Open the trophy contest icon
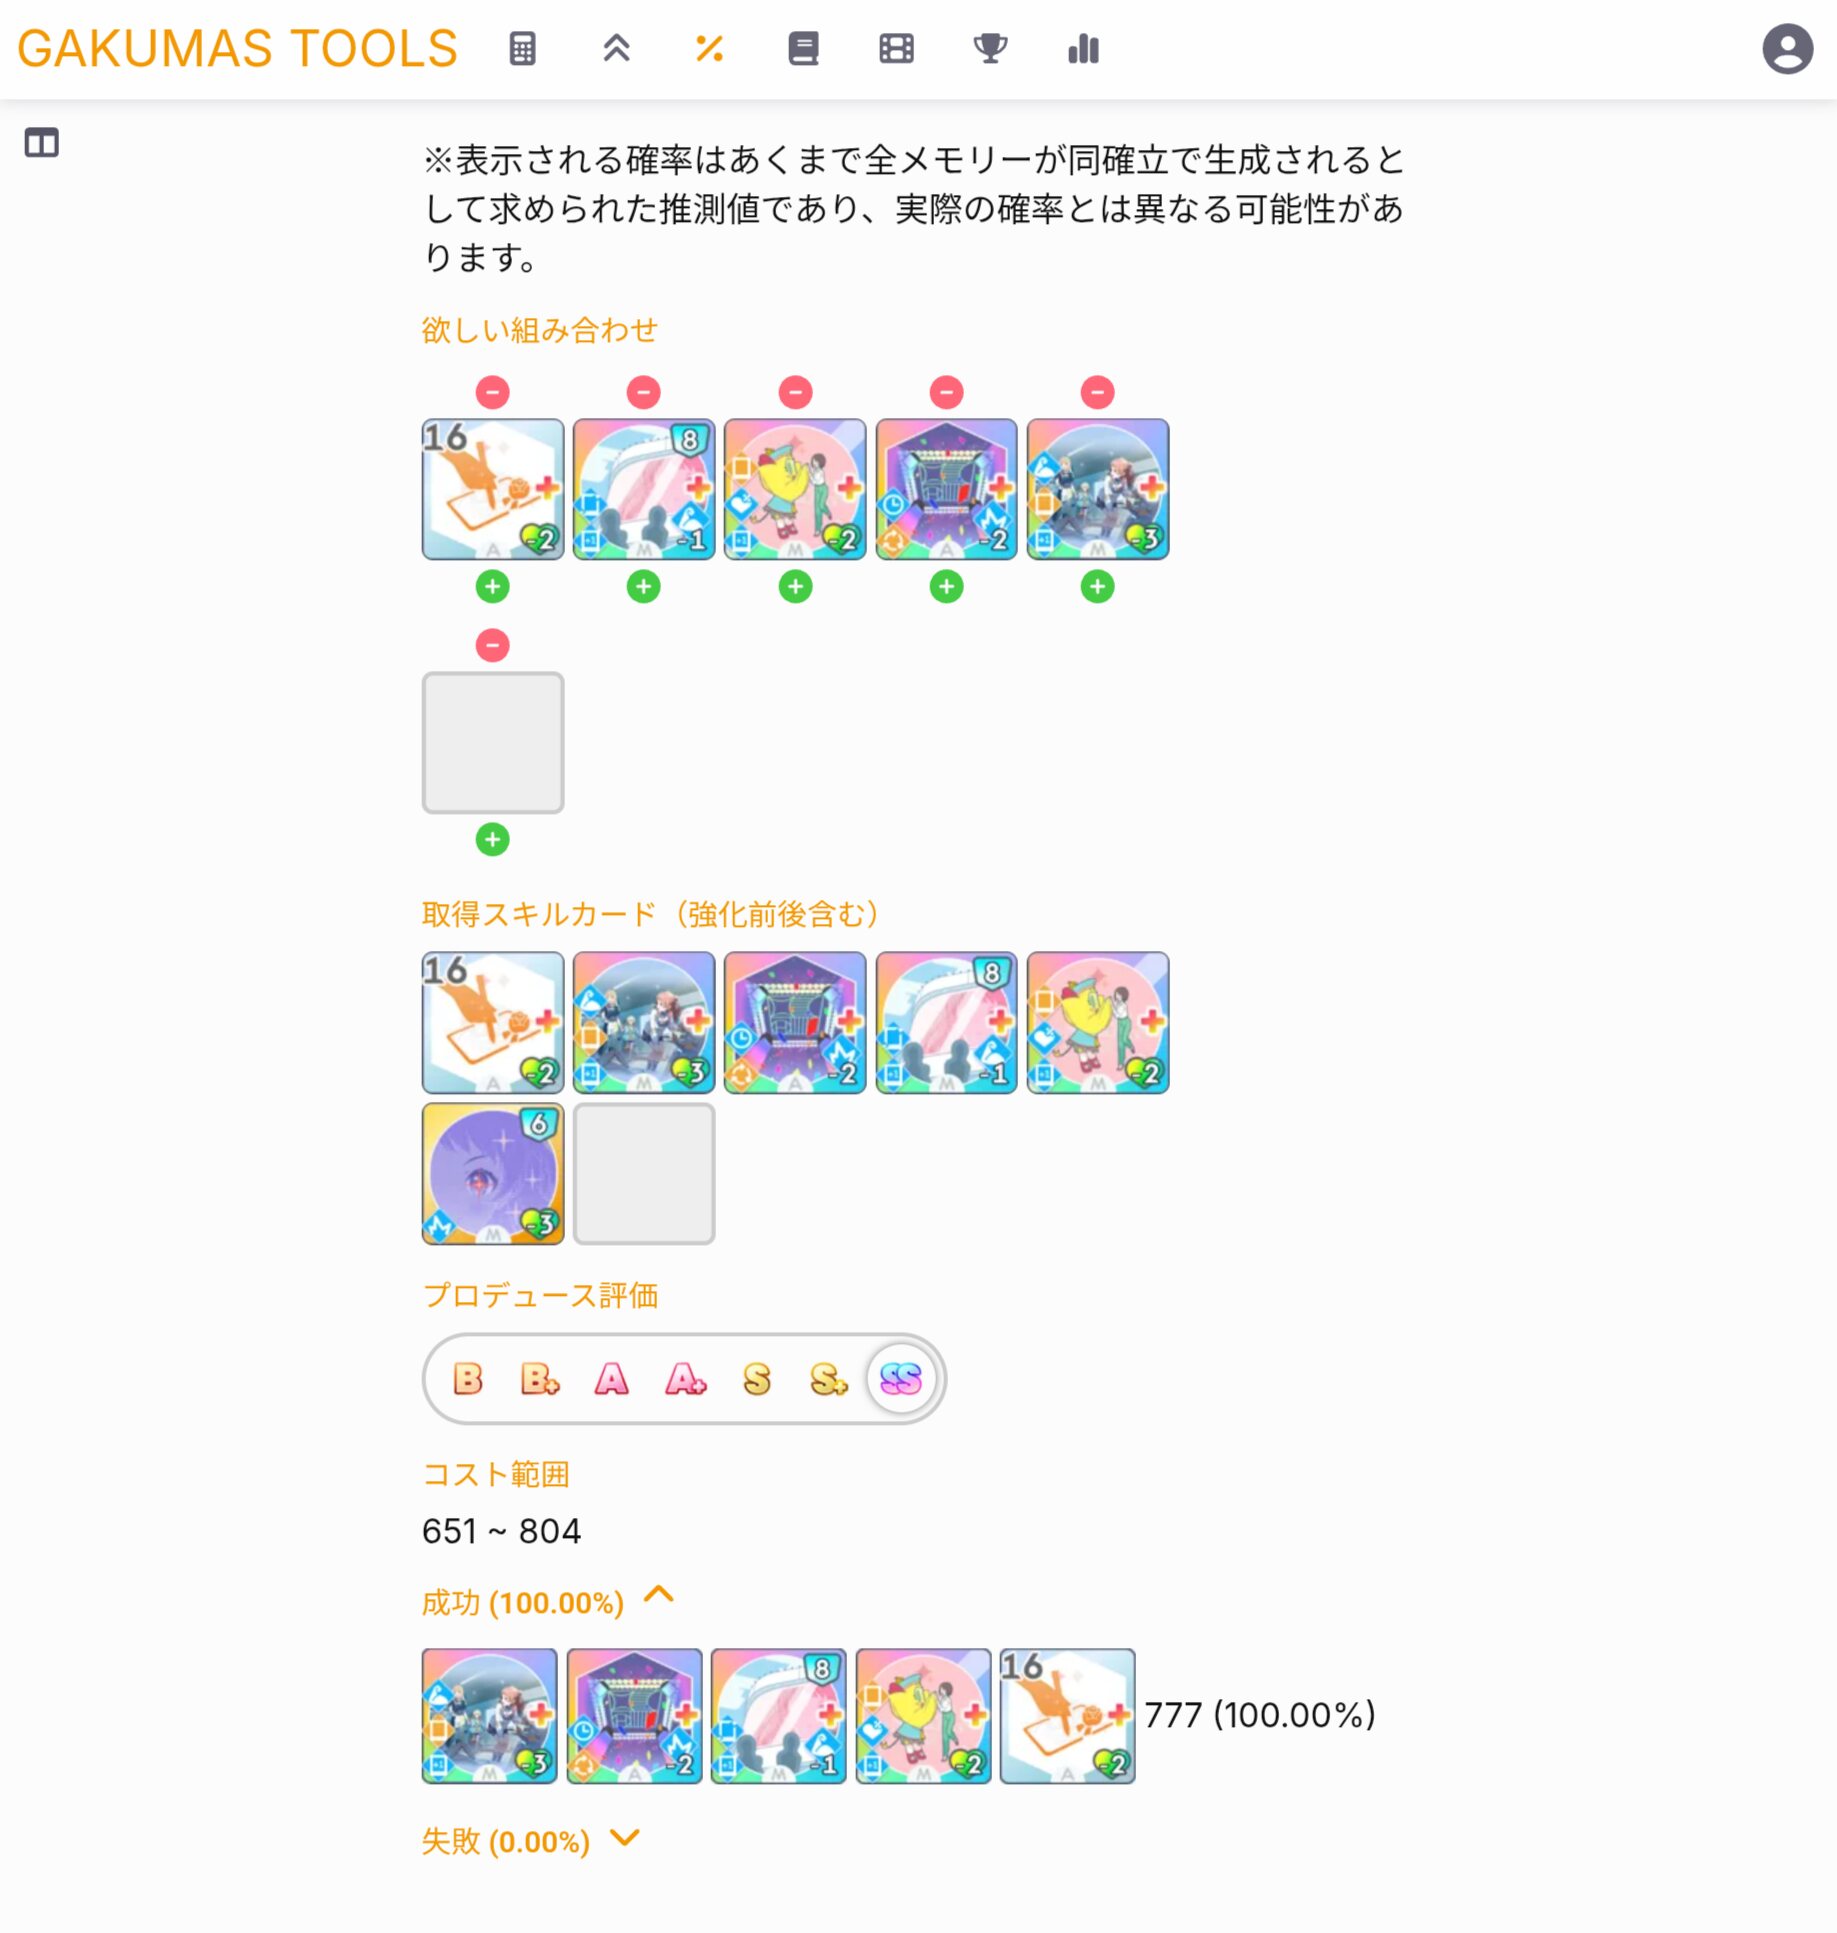This screenshot has width=1837, height=1933. (990, 49)
